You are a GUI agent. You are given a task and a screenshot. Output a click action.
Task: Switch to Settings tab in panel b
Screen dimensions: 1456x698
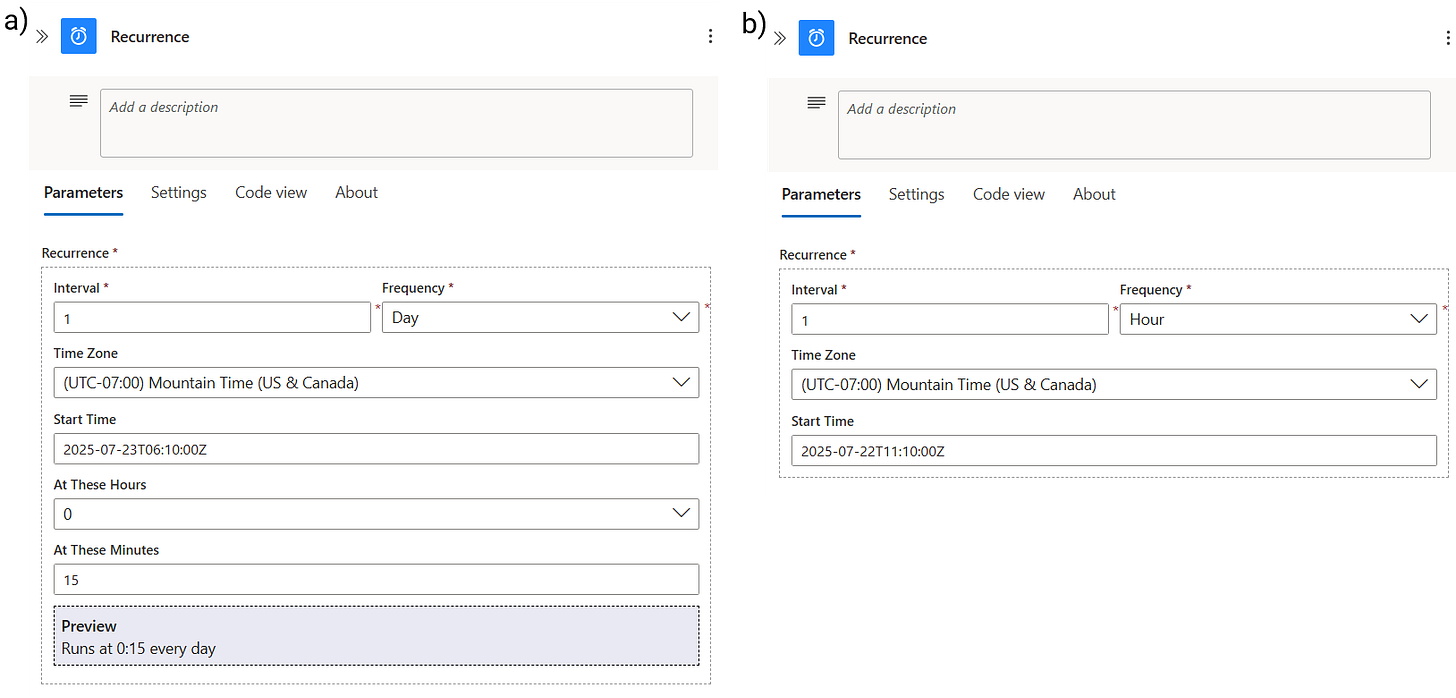click(917, 194)
